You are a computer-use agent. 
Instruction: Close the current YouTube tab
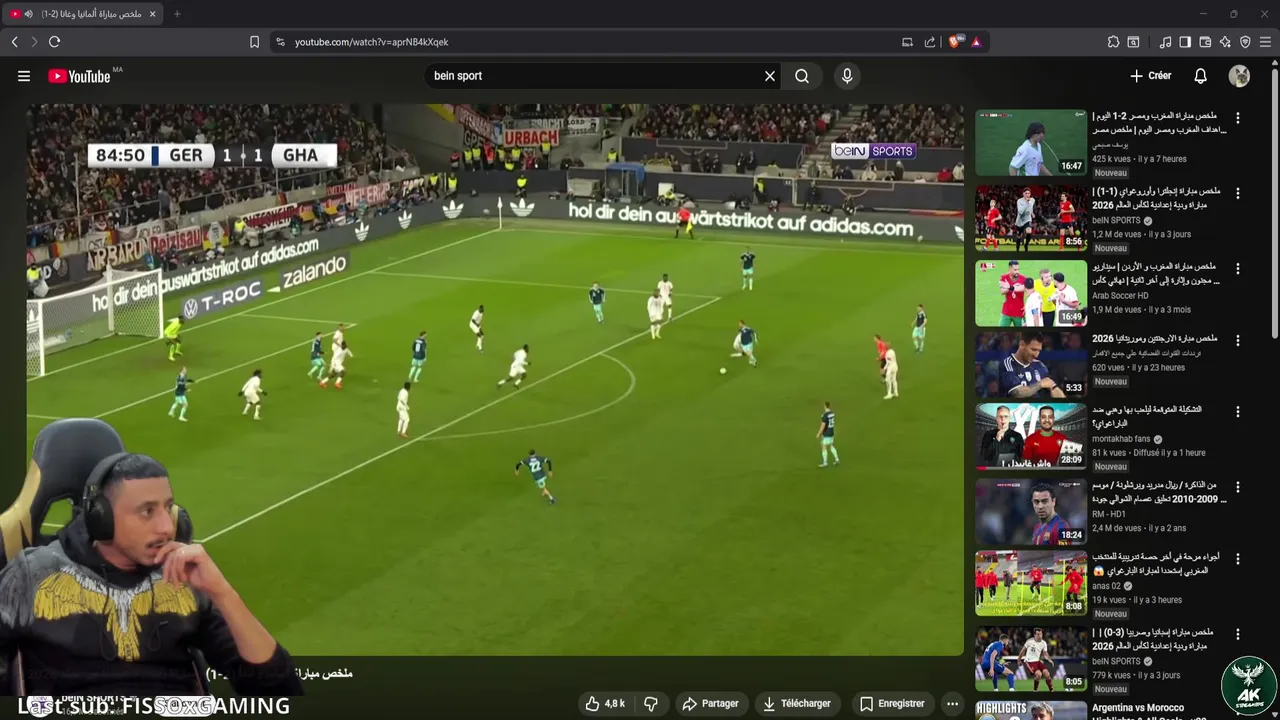155,14
